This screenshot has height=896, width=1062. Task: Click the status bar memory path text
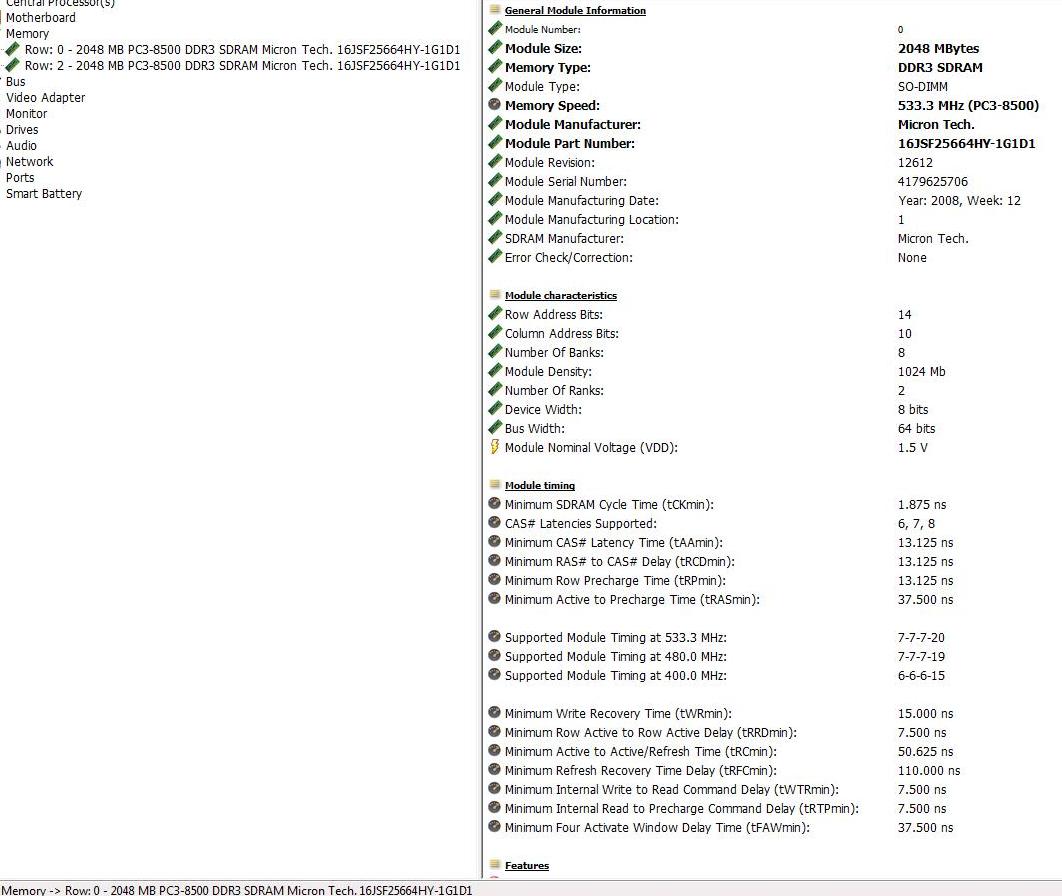[236, 890]
